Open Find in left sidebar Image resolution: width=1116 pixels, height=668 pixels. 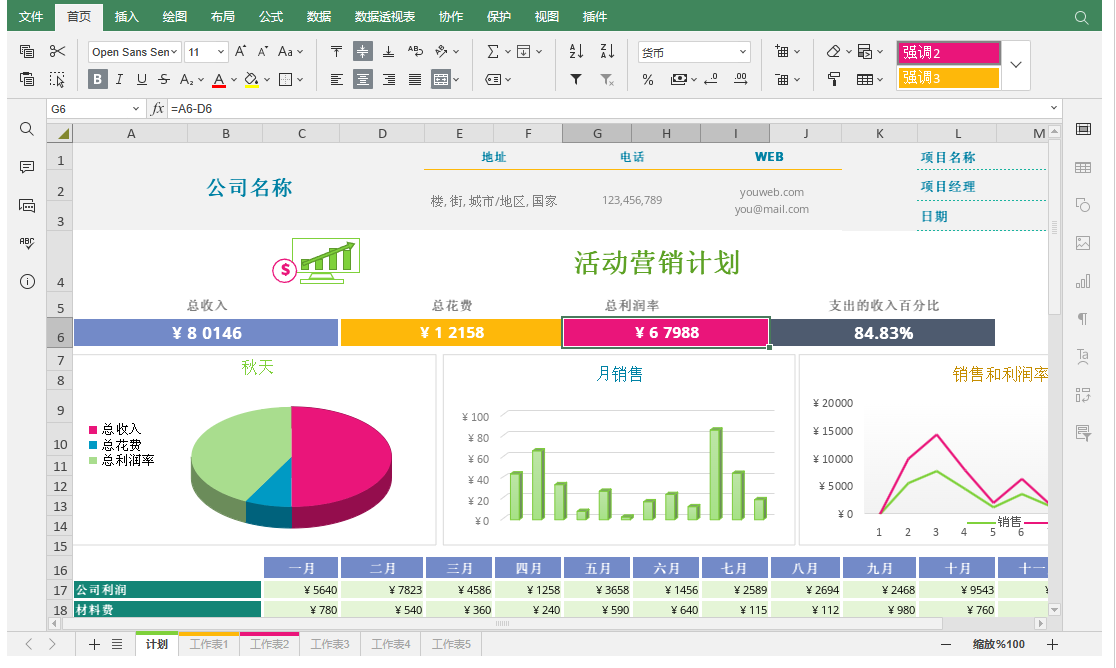(26, 129)
